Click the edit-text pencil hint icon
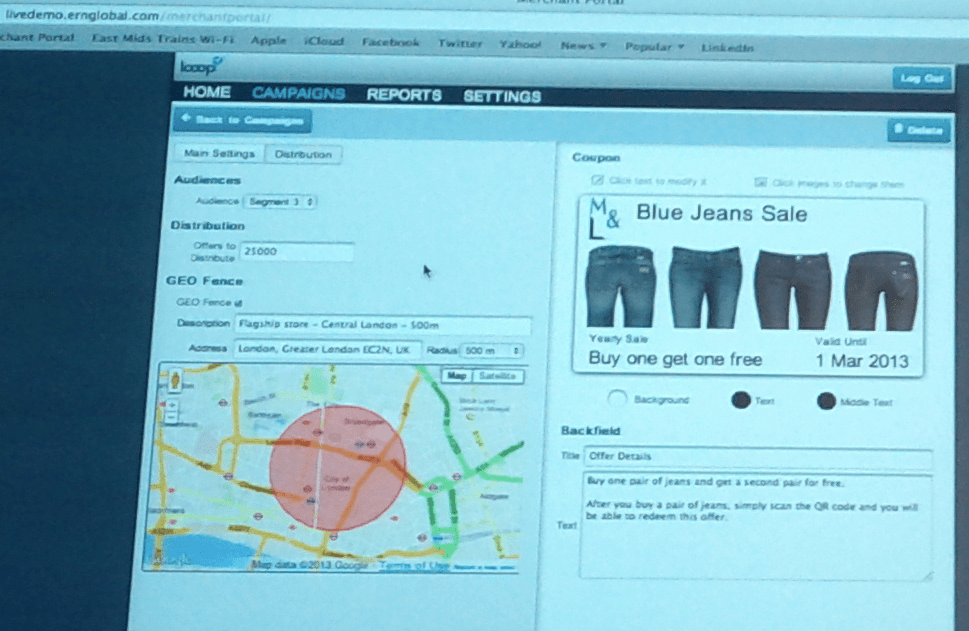 (598, 182)
